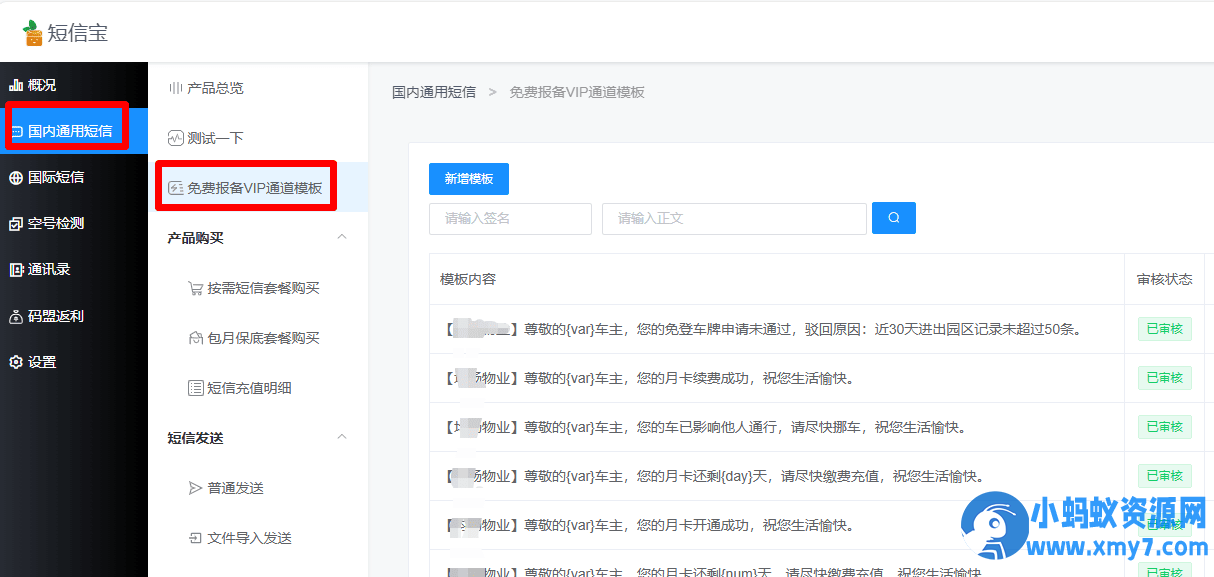Click the 空号检测 detection icon
The image size is (1214, 577).
click(x=15, y=223)
